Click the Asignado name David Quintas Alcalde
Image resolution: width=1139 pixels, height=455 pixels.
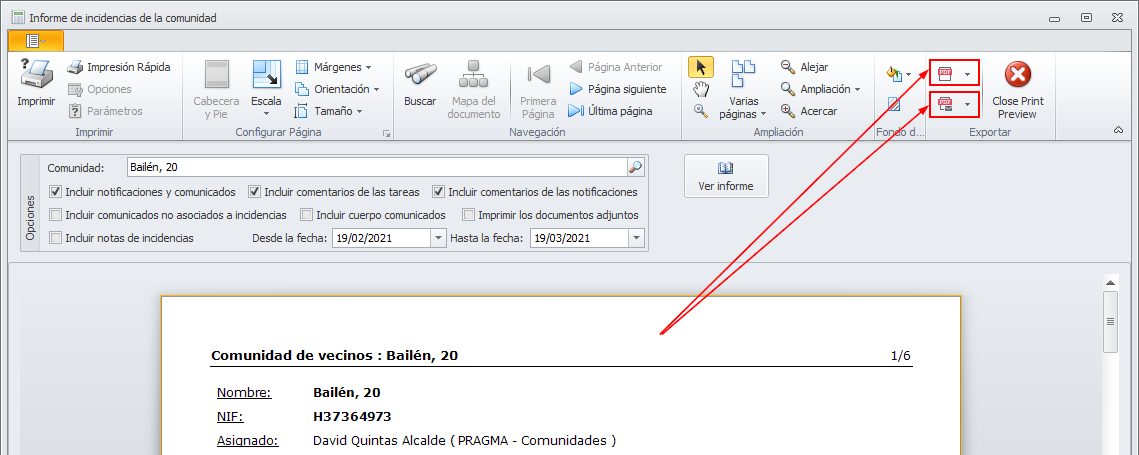click(x=382, y=440)
